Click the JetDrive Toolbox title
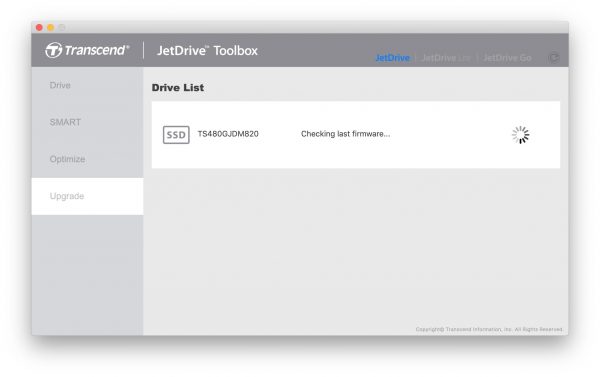 pyautogui.click(x=207, y=51)
